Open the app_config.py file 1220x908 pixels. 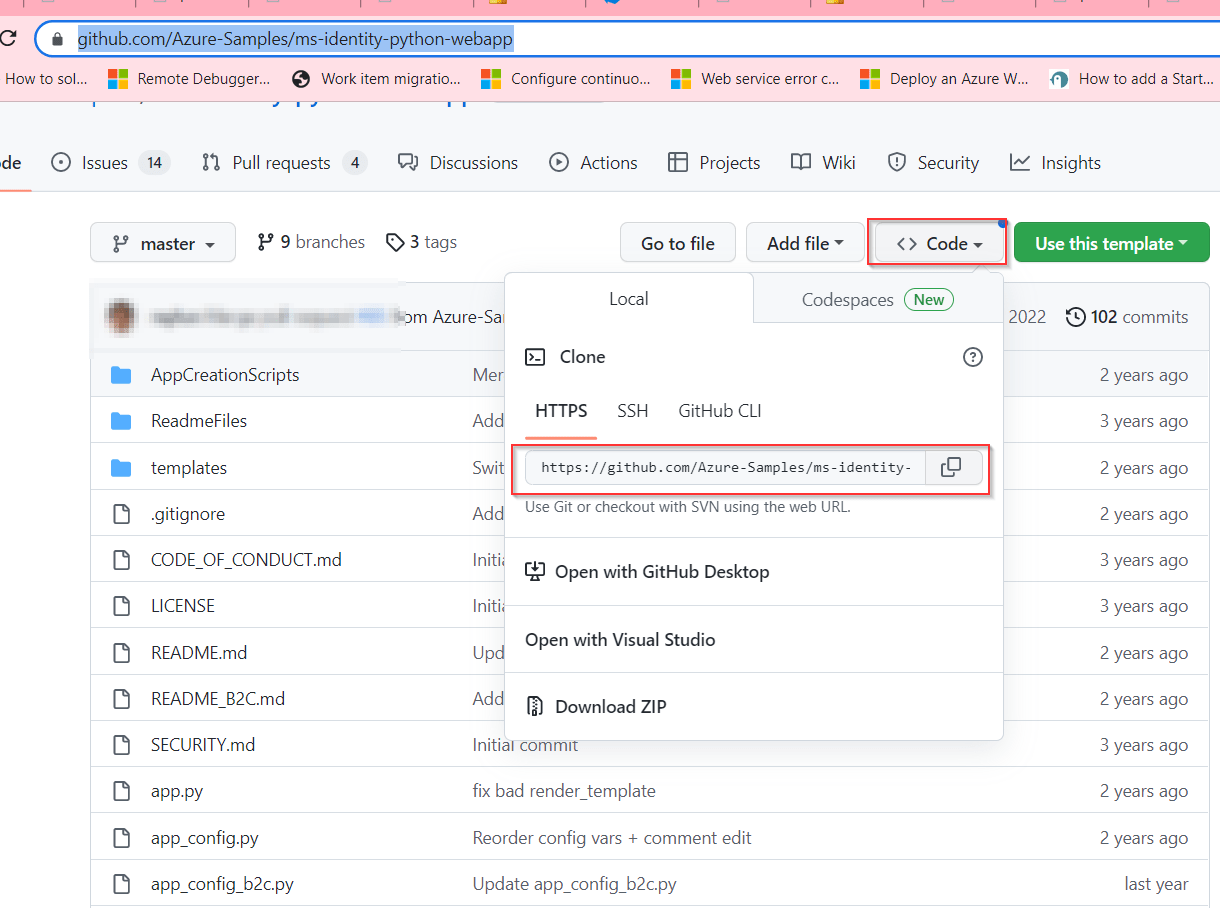click(x=204, y=838)
